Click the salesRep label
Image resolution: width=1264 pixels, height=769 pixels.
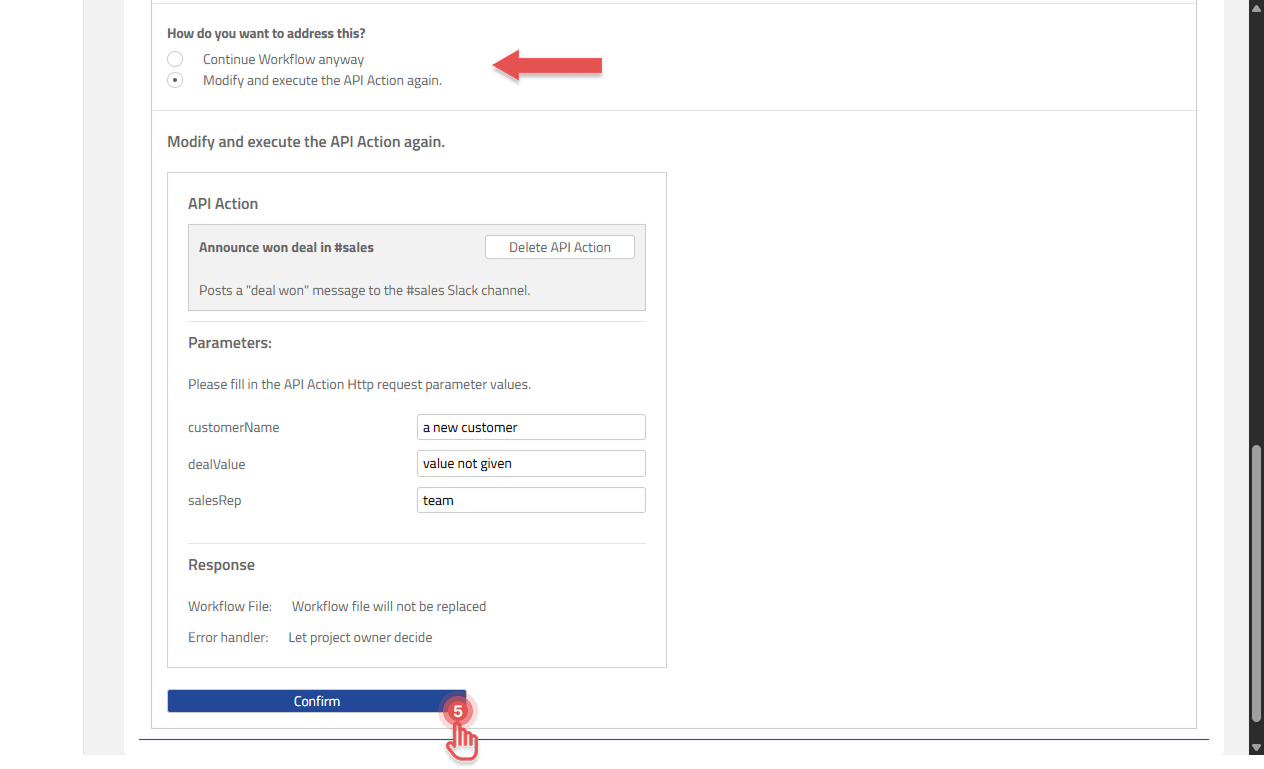[214, 500]
